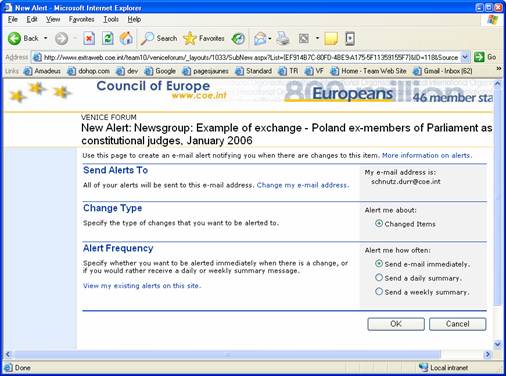
Task: Expand the Mail dropdown arrow
Action: coord(270,39)
